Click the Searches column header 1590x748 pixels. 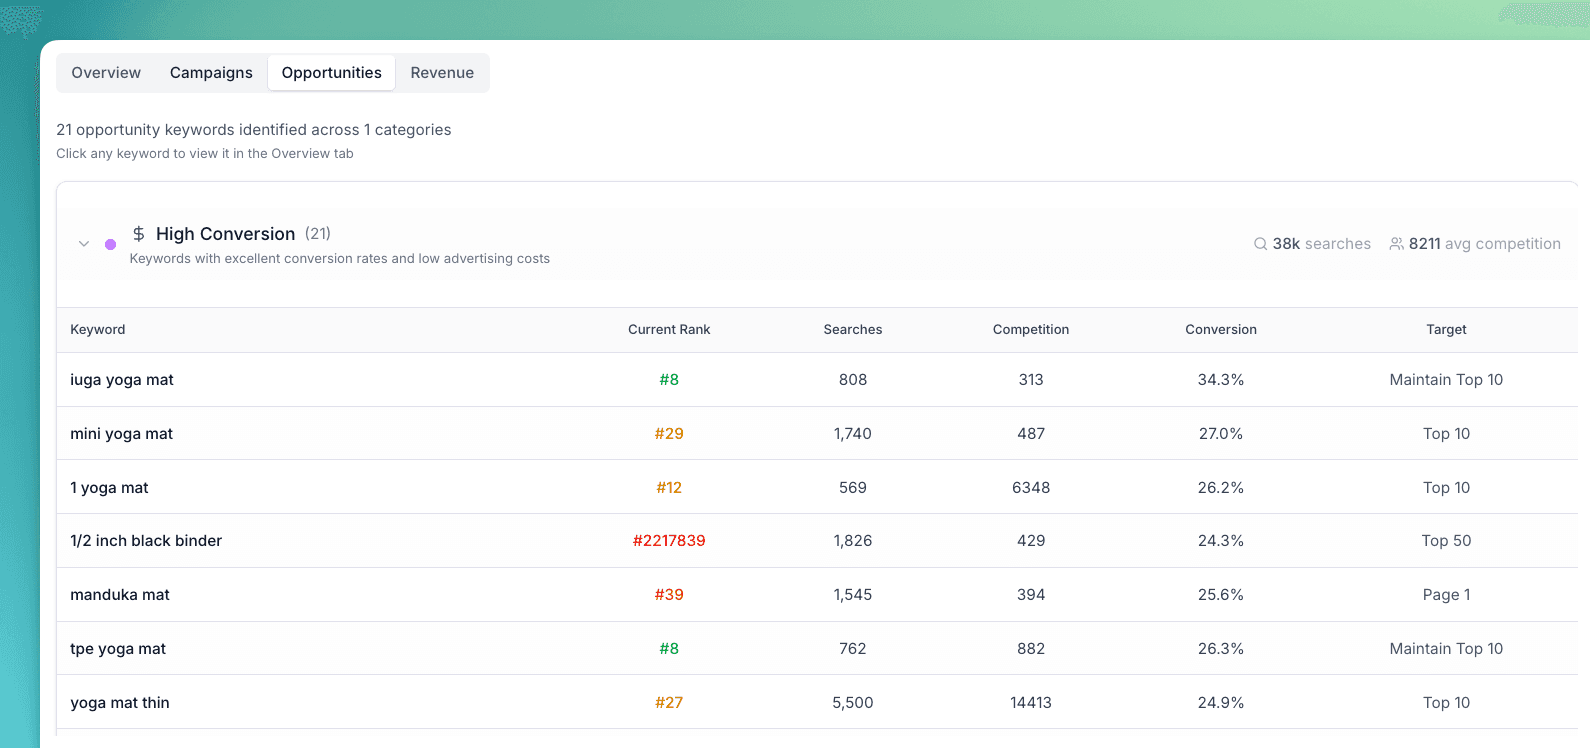click(853, 330)
